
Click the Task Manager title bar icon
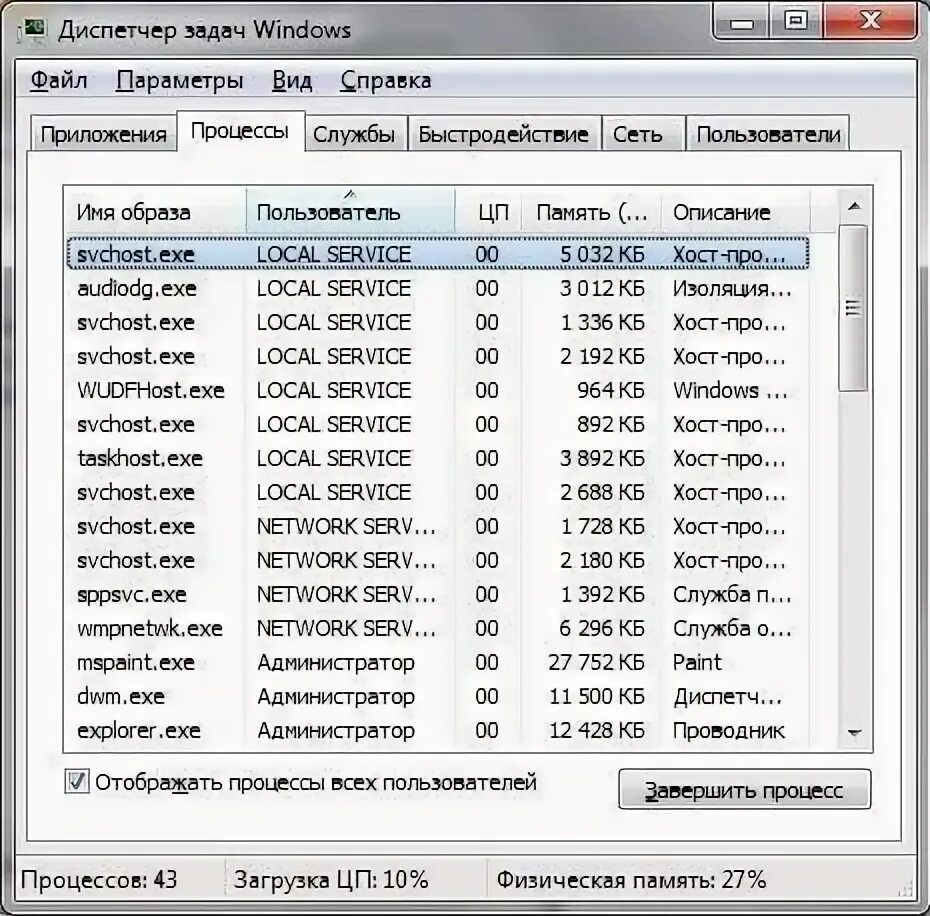[x=33, y=29]
